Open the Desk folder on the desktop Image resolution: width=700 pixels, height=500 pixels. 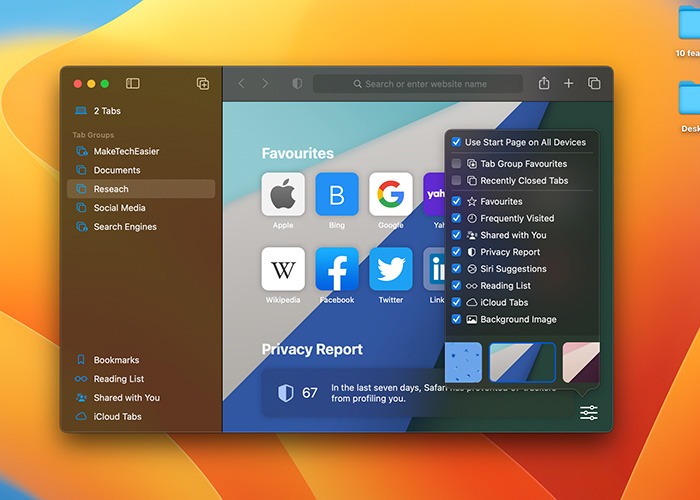[689, 98]
